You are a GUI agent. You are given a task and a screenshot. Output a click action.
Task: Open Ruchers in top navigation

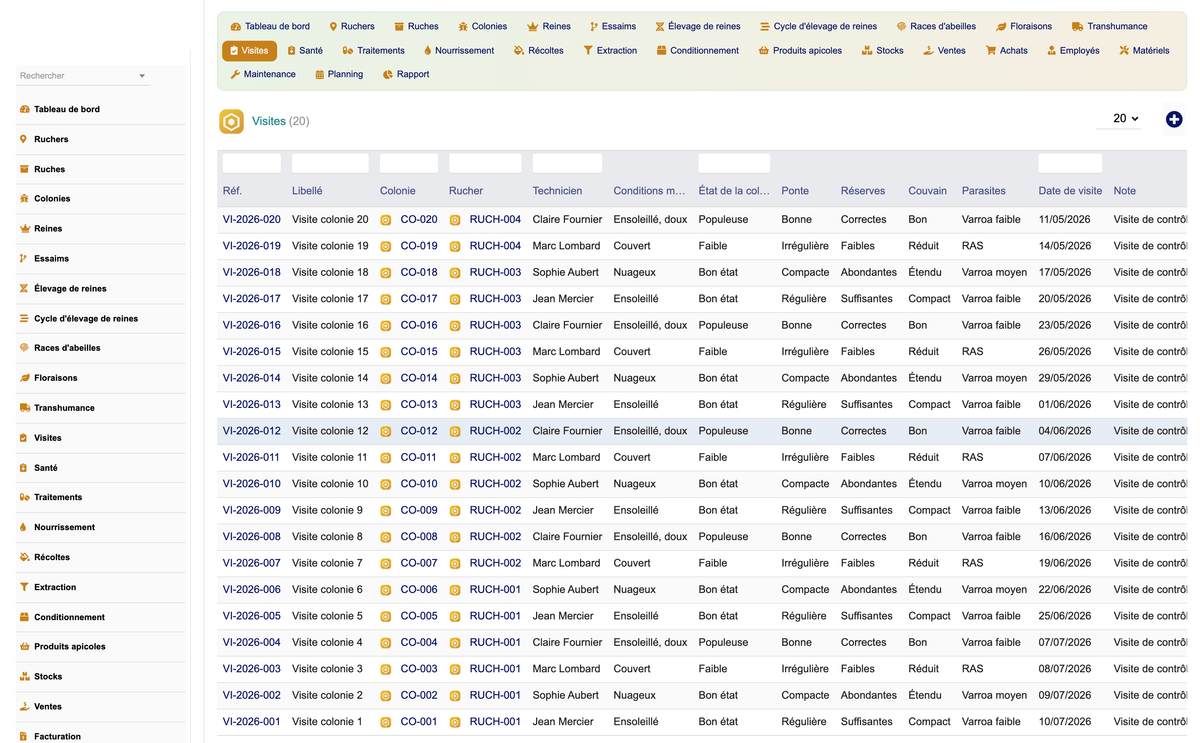352,26
